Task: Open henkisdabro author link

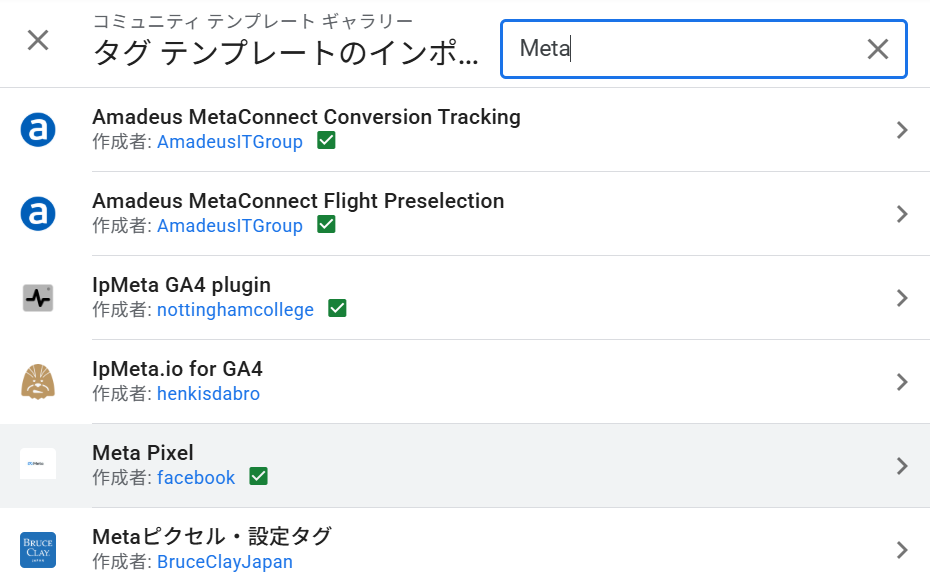Action: tap(208, 394)
